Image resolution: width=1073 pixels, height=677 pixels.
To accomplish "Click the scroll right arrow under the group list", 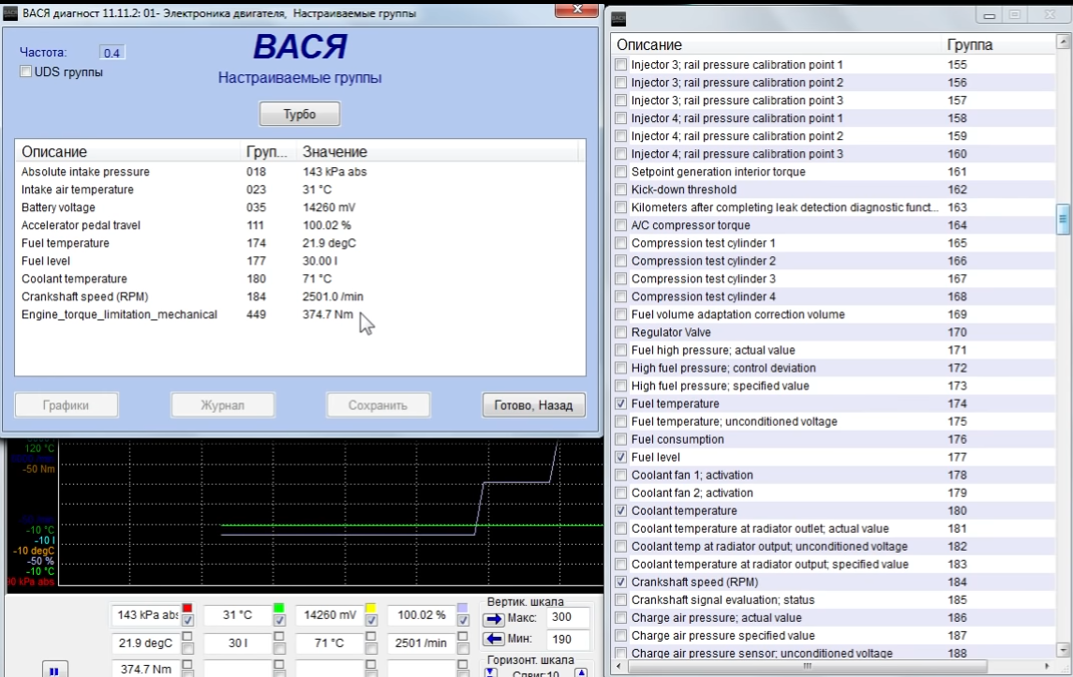I will coord(1048,666).
